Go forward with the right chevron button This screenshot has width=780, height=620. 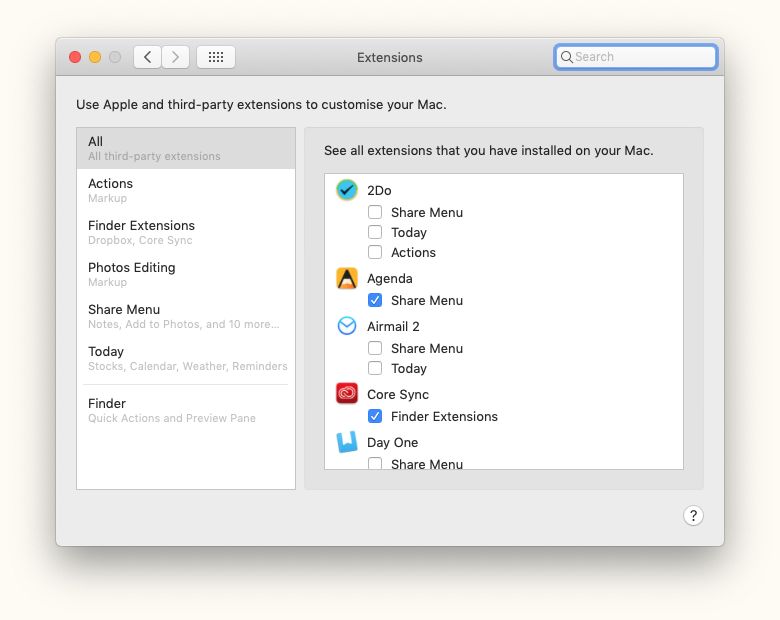point(175,57)
